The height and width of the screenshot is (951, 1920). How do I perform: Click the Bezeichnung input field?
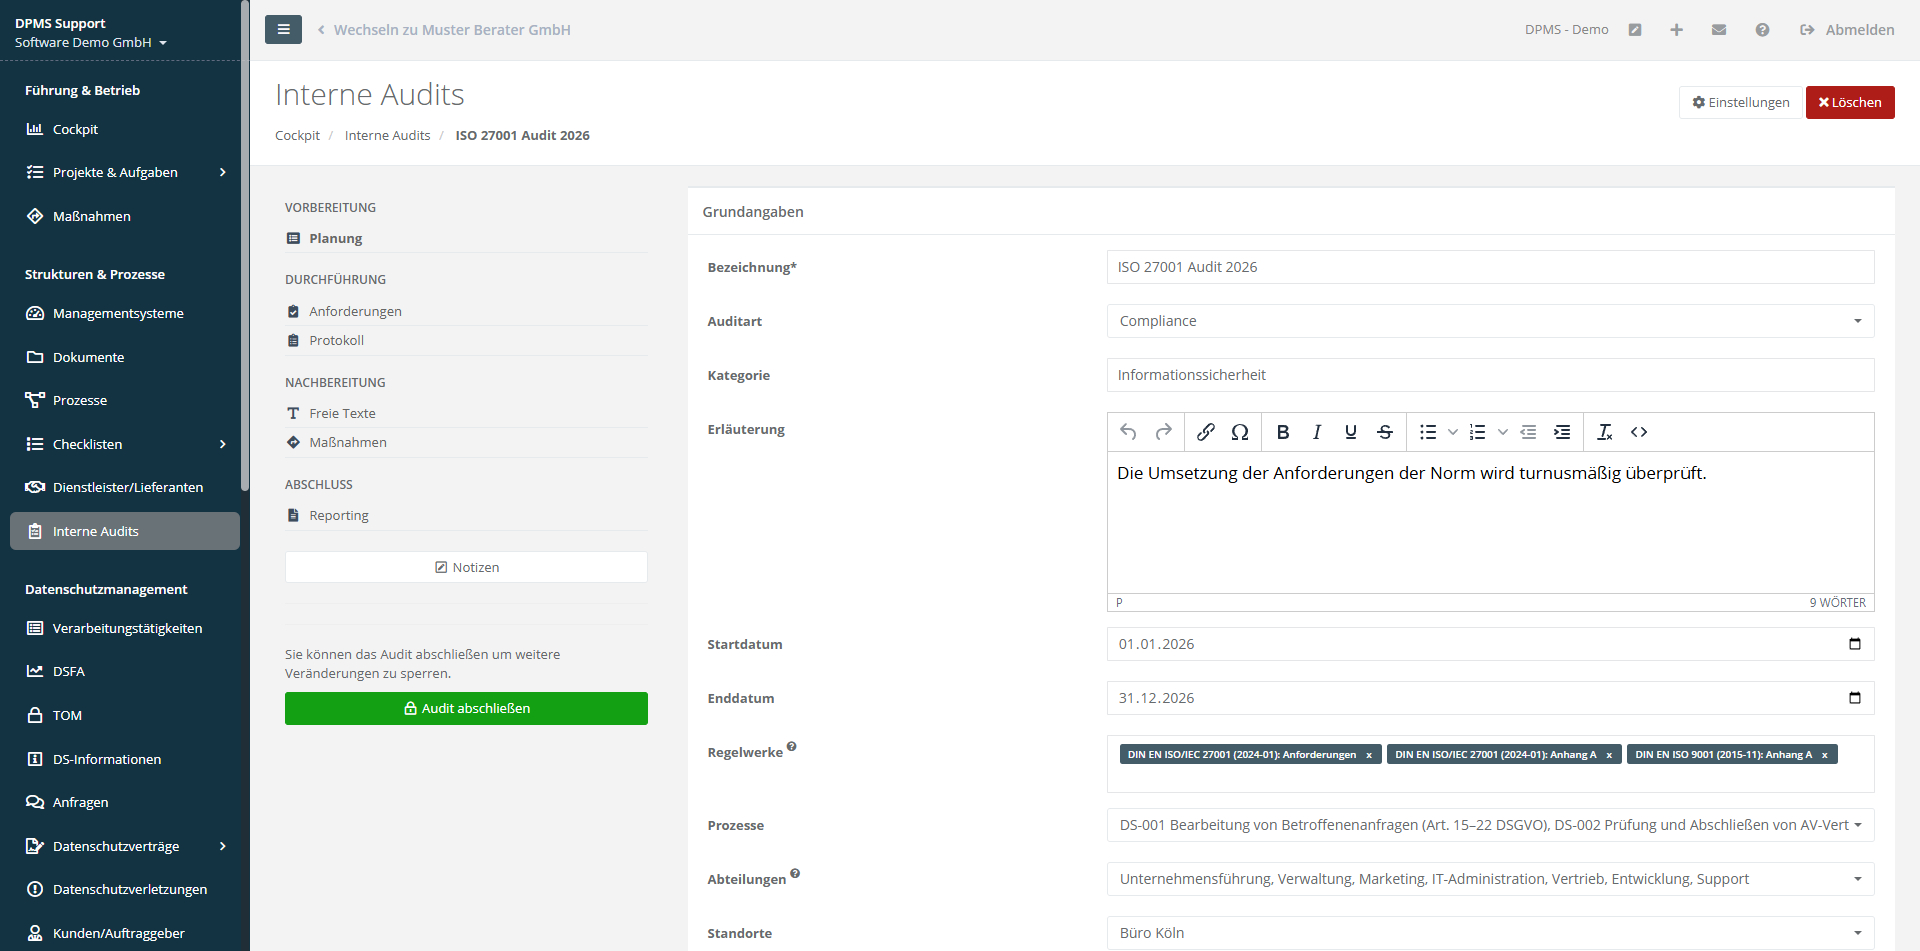click(1490, 267)
